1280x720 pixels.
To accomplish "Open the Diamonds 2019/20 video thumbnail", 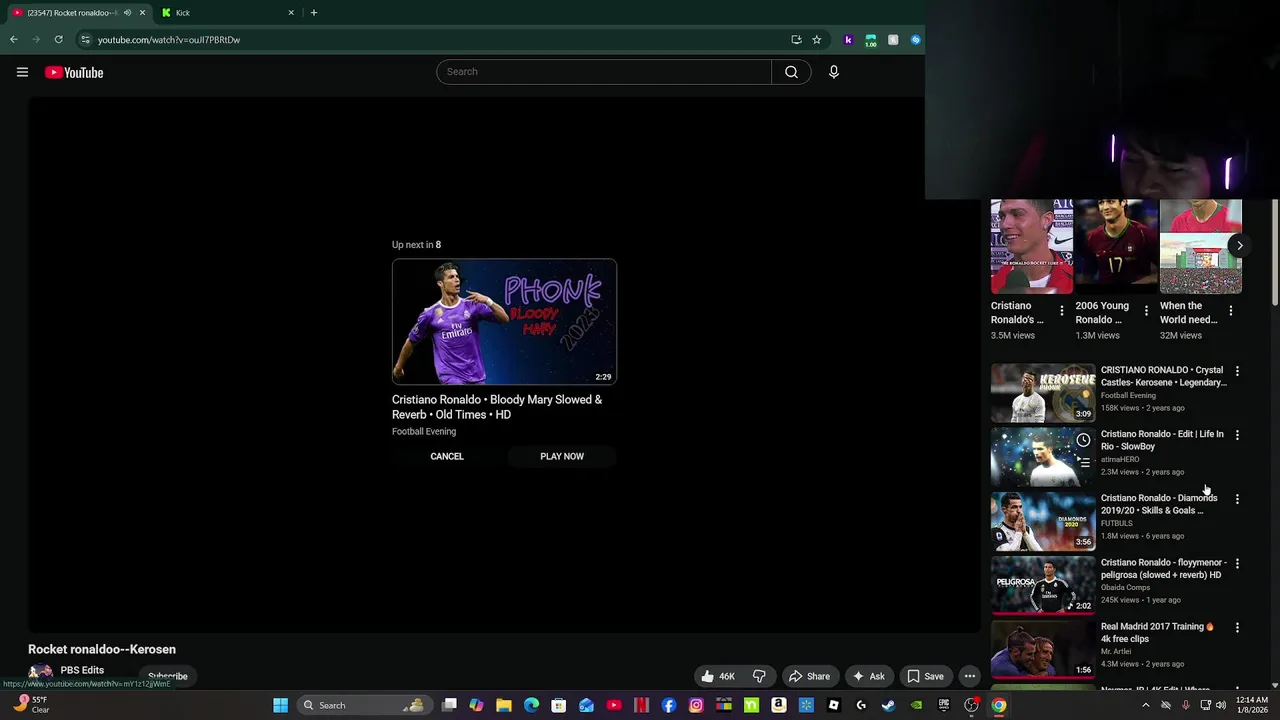I will 1043,521.
